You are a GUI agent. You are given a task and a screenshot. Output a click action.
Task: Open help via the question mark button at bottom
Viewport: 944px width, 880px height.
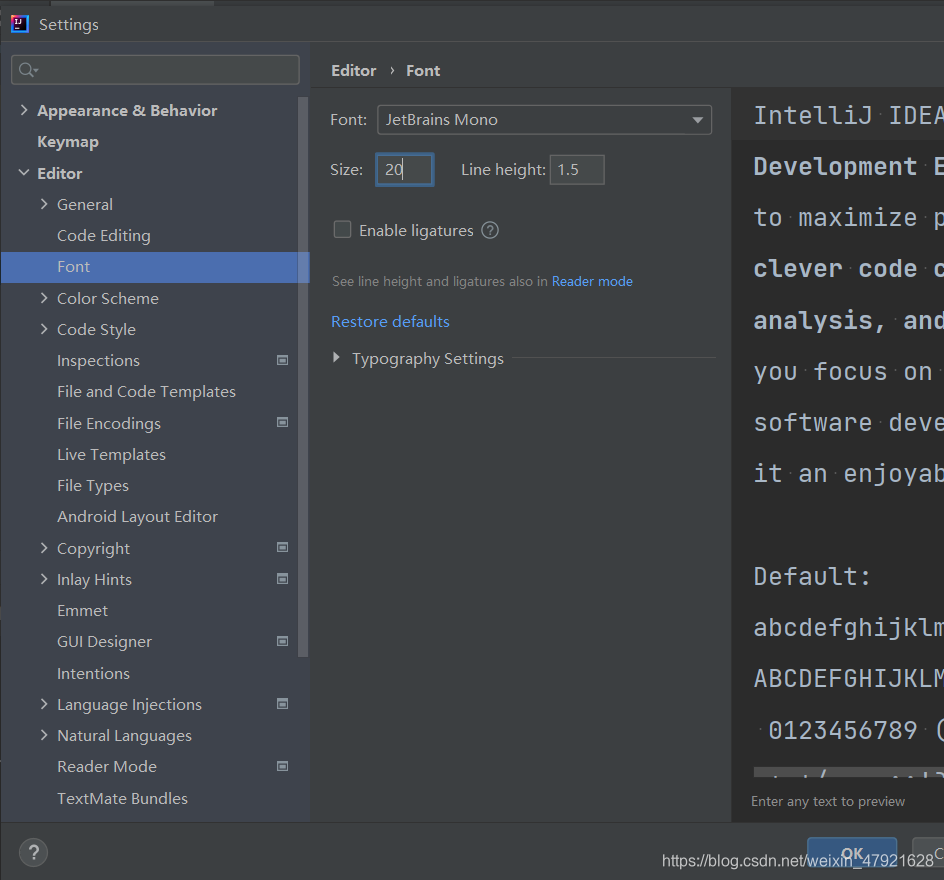point(34,853)
